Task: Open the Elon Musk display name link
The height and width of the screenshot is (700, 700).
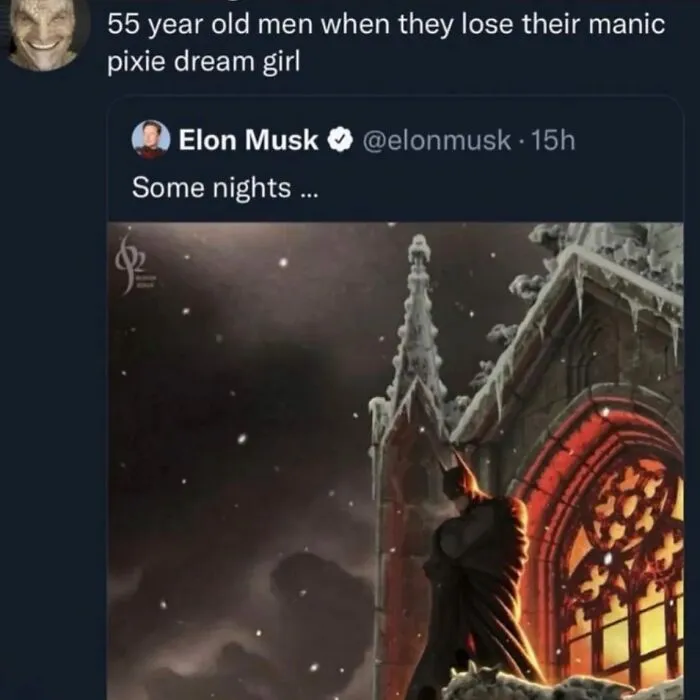Action: click(x=248, y=140)
